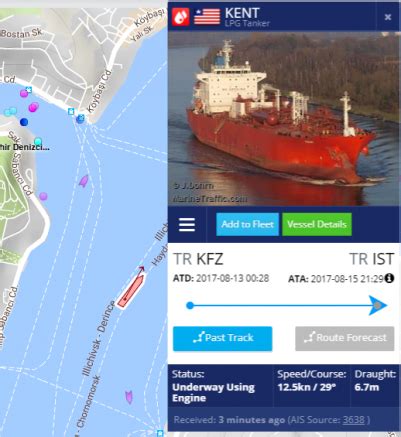Click the KENT tanker ship photo
Viewport: 401px width, 437px height.
[x=283, y=118]
